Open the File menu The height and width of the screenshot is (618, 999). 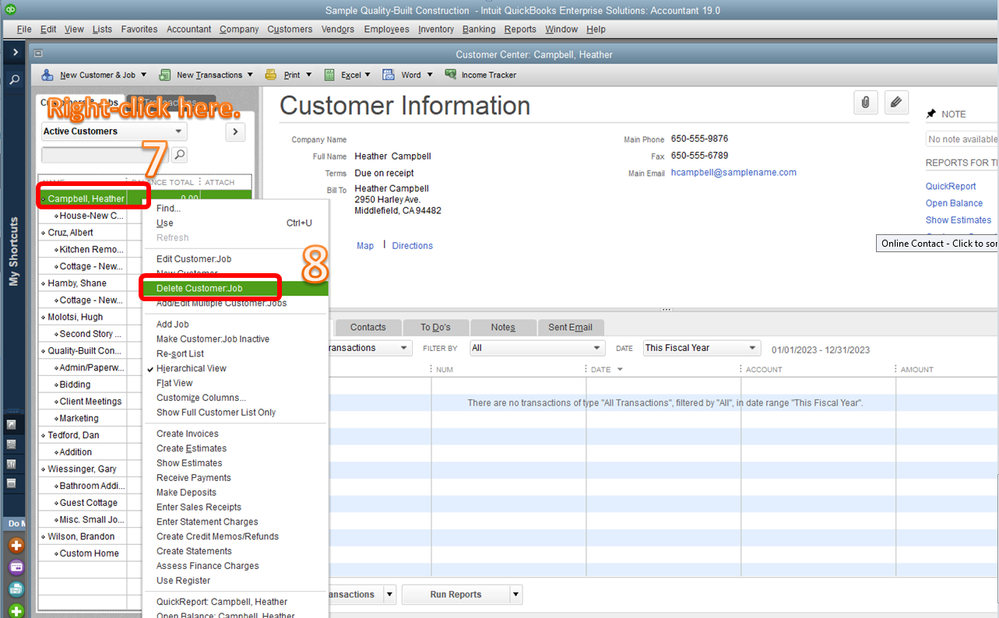(x=24, y=29)
